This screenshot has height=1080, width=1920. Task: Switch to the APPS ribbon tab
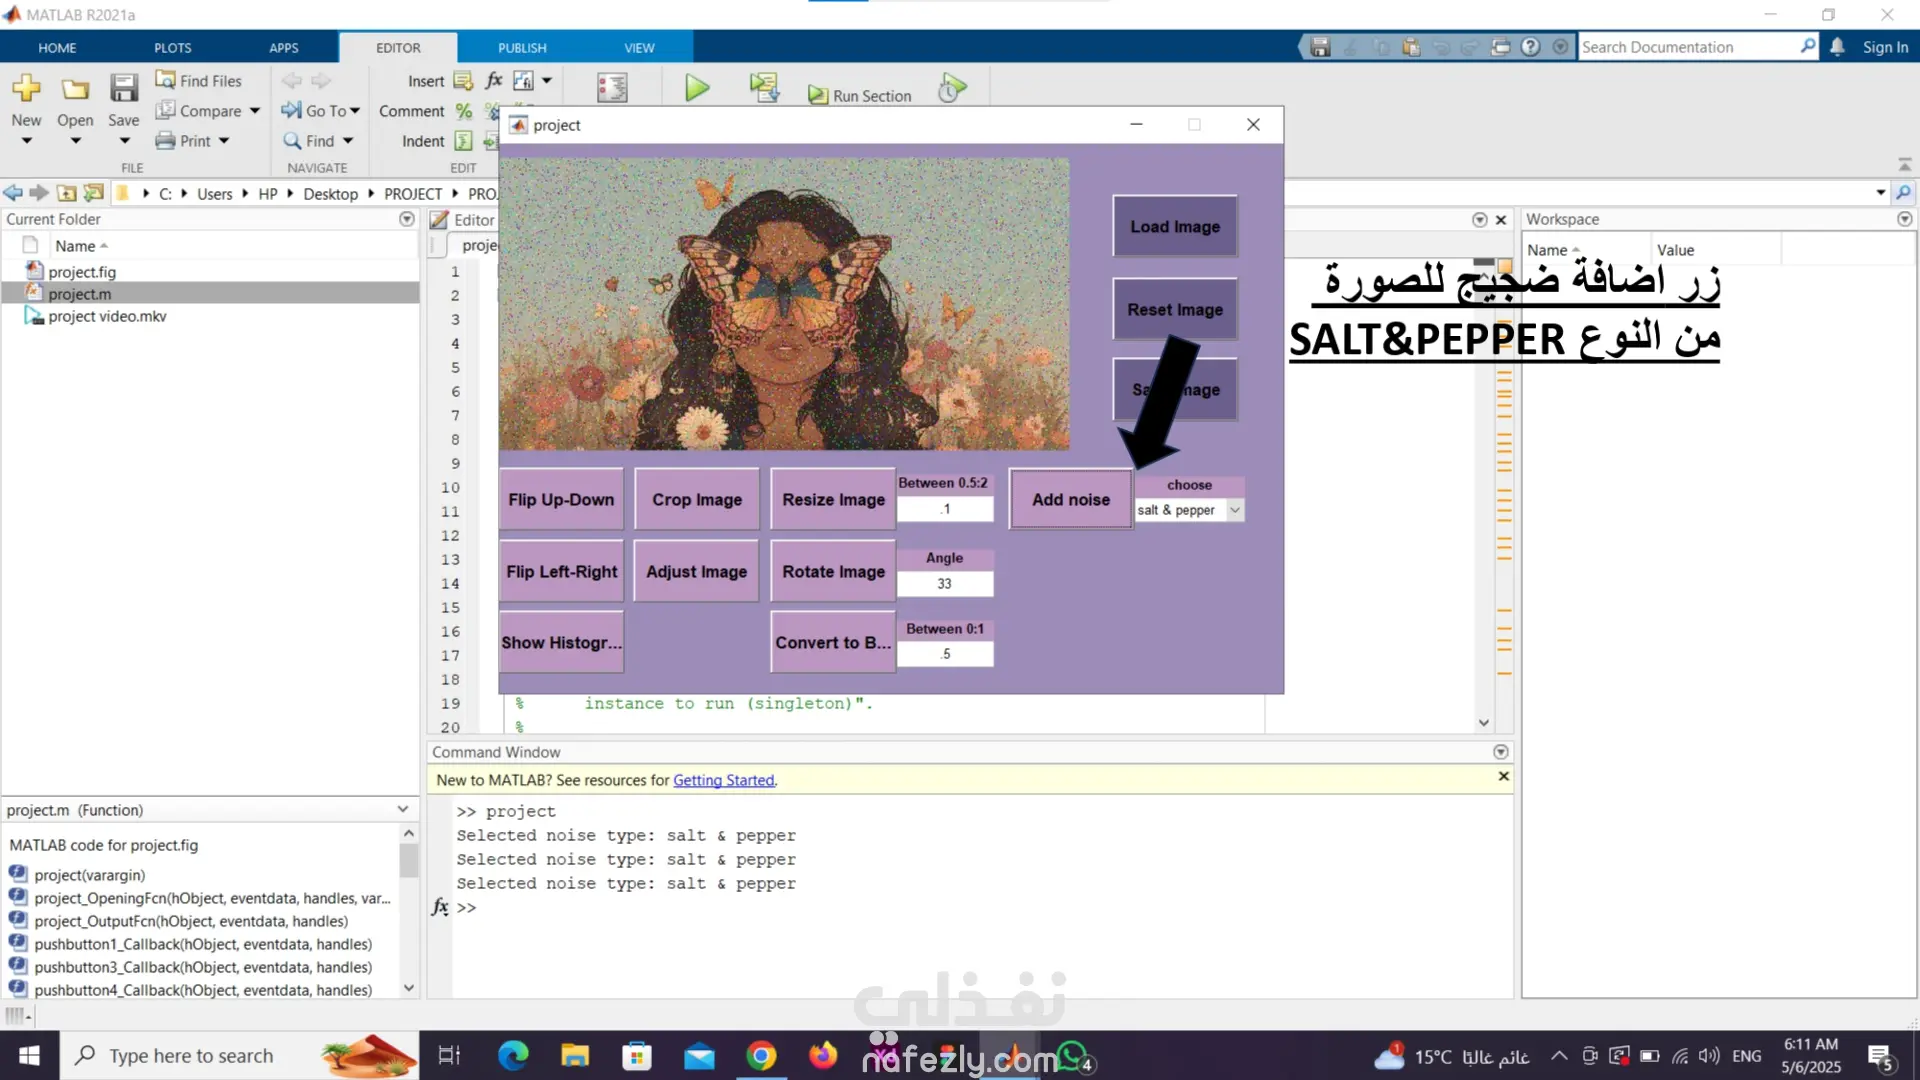point(284,47)
